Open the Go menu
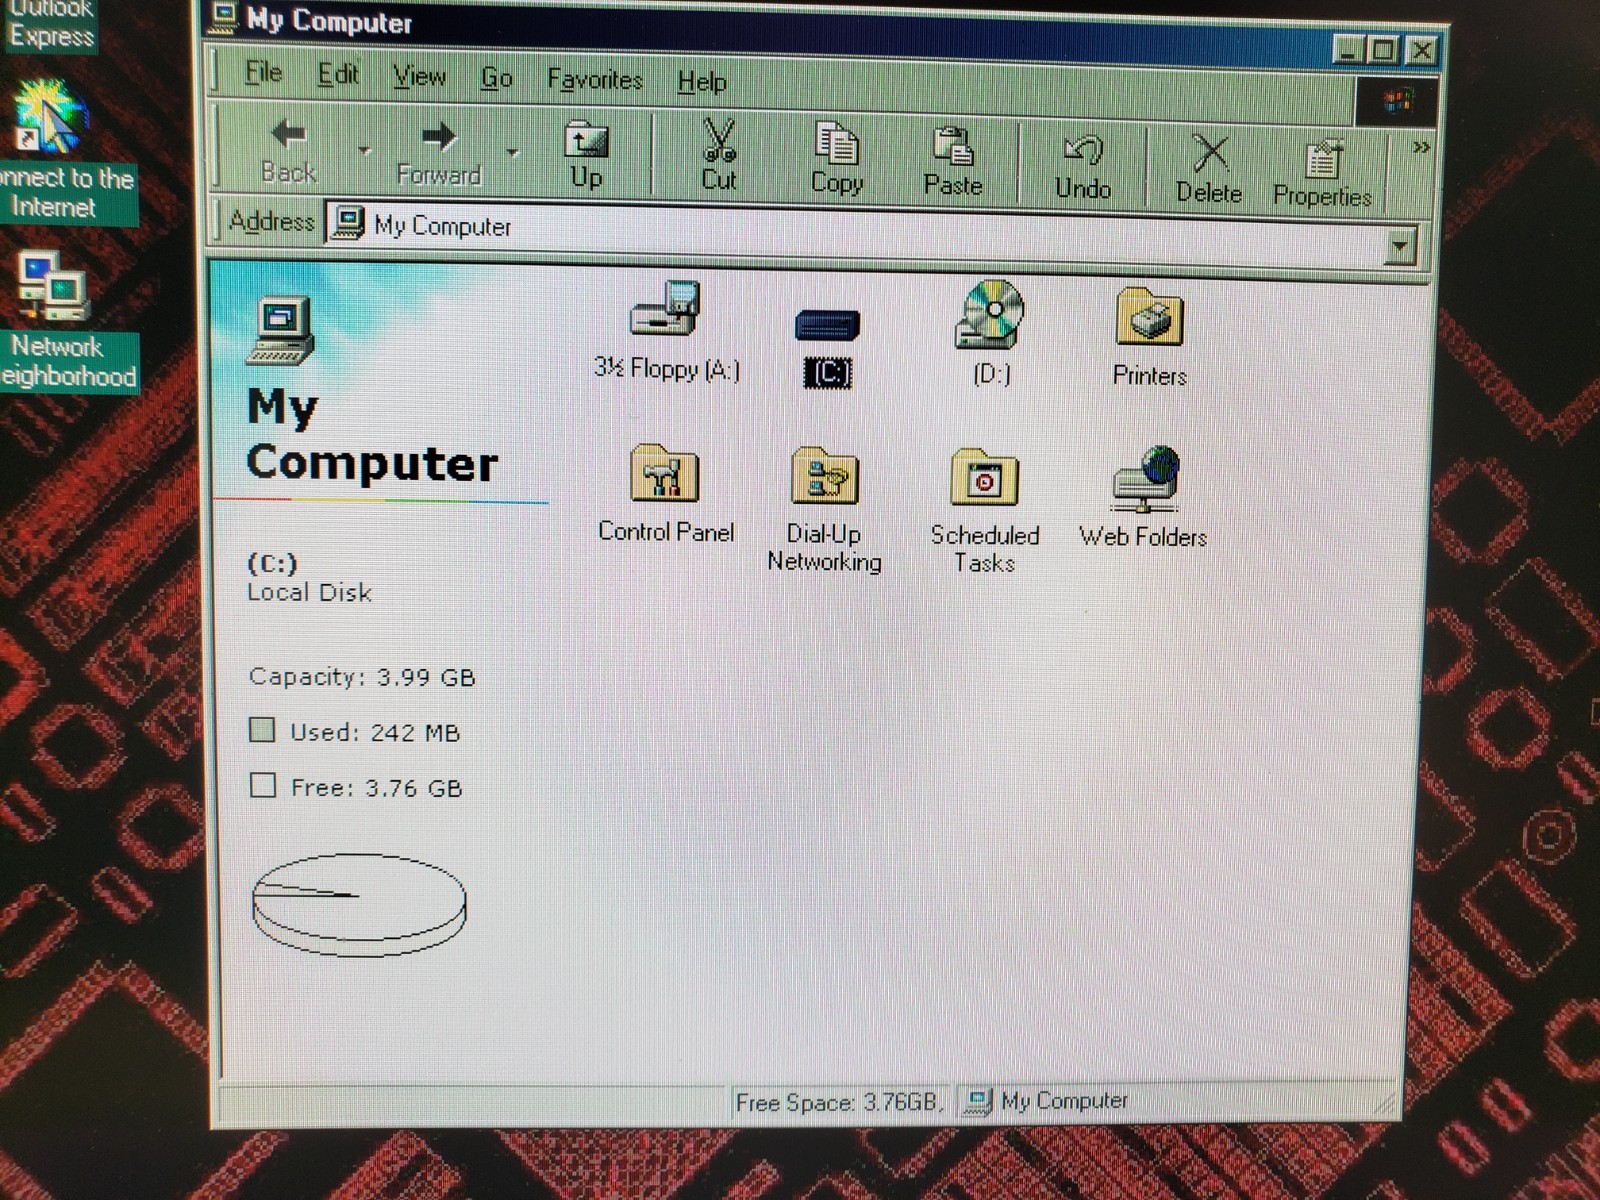 (x=497, y=78)
